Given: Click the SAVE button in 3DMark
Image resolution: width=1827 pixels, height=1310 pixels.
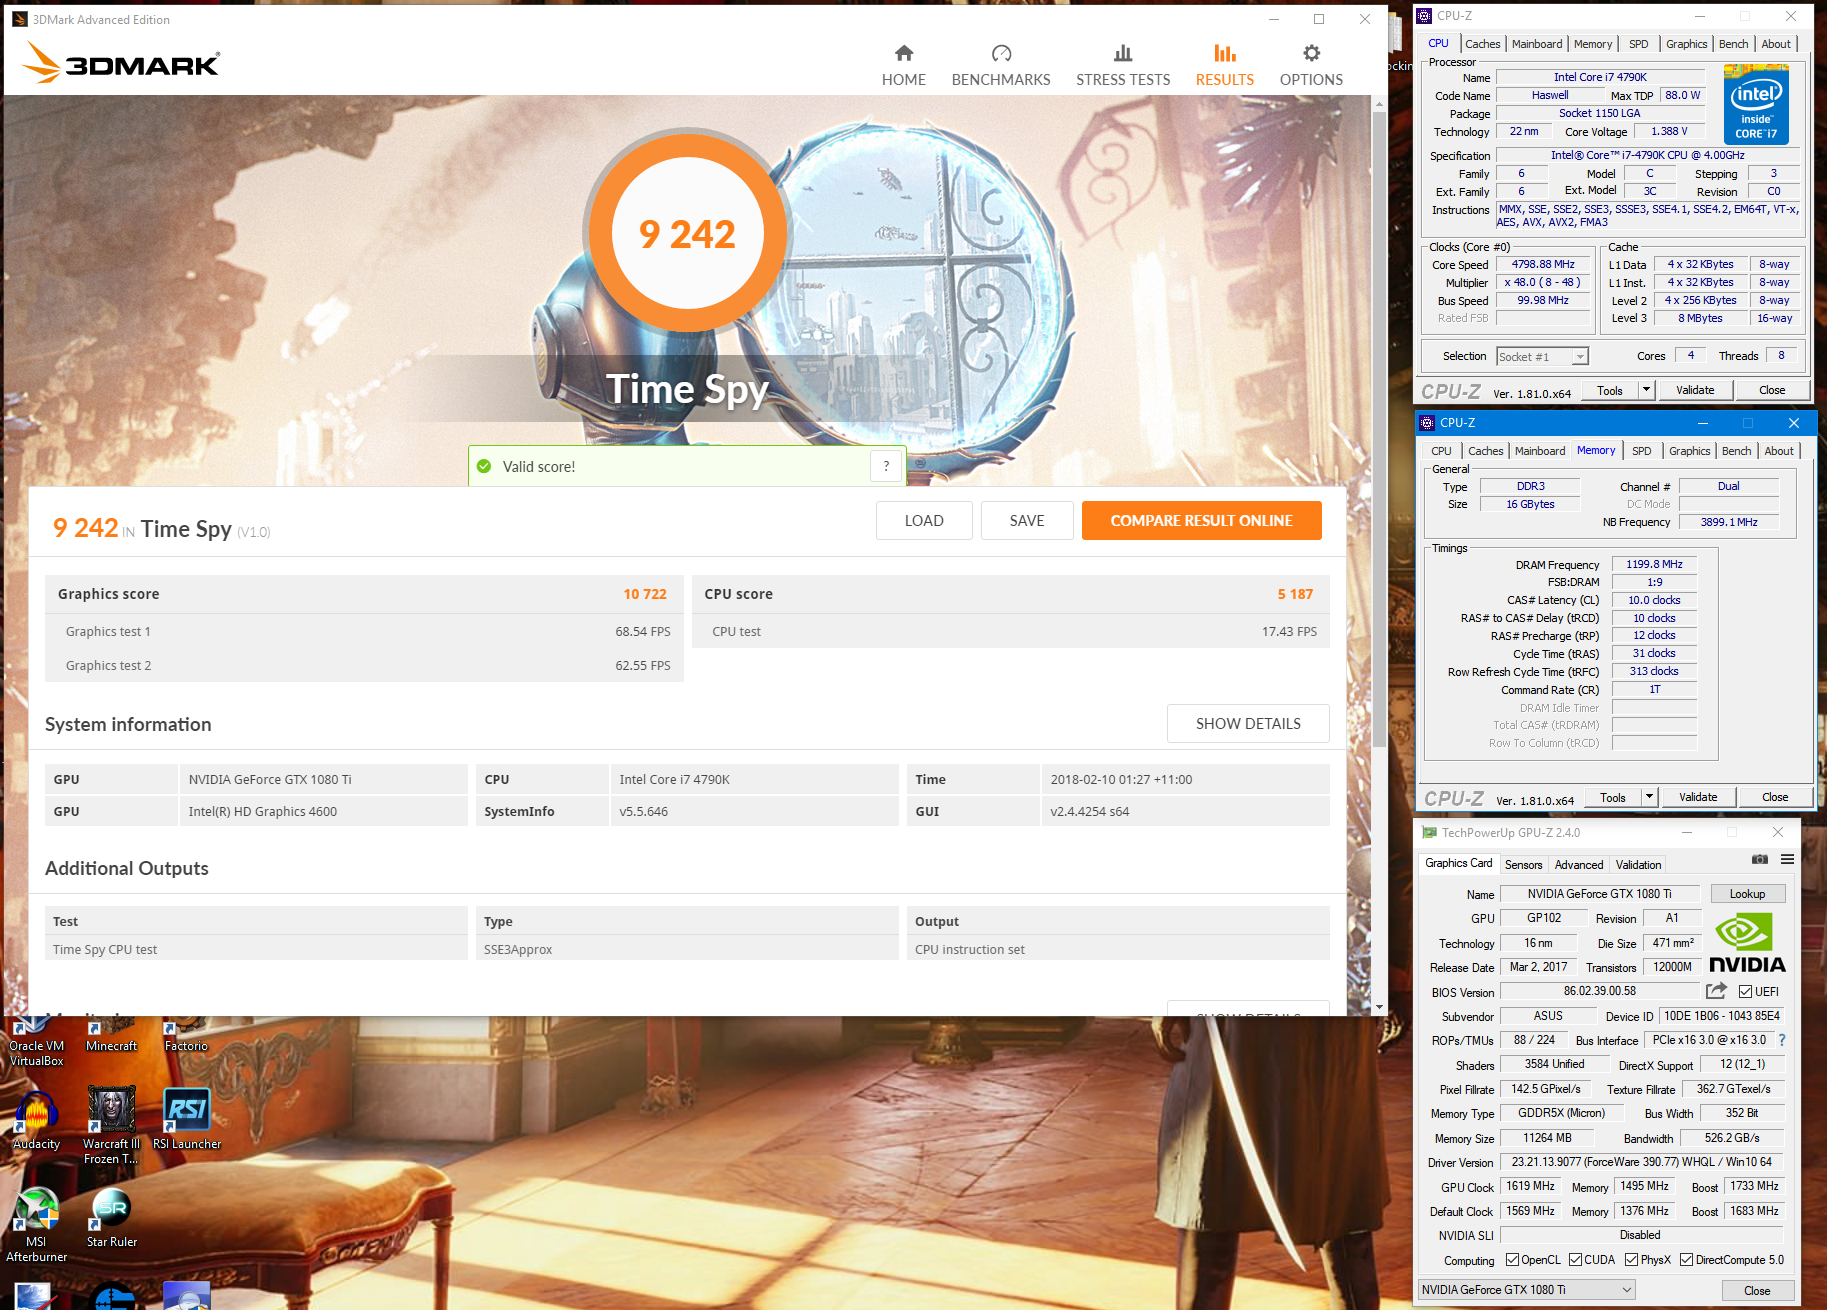Looking at the screenshot, I should coord(1027,521).
